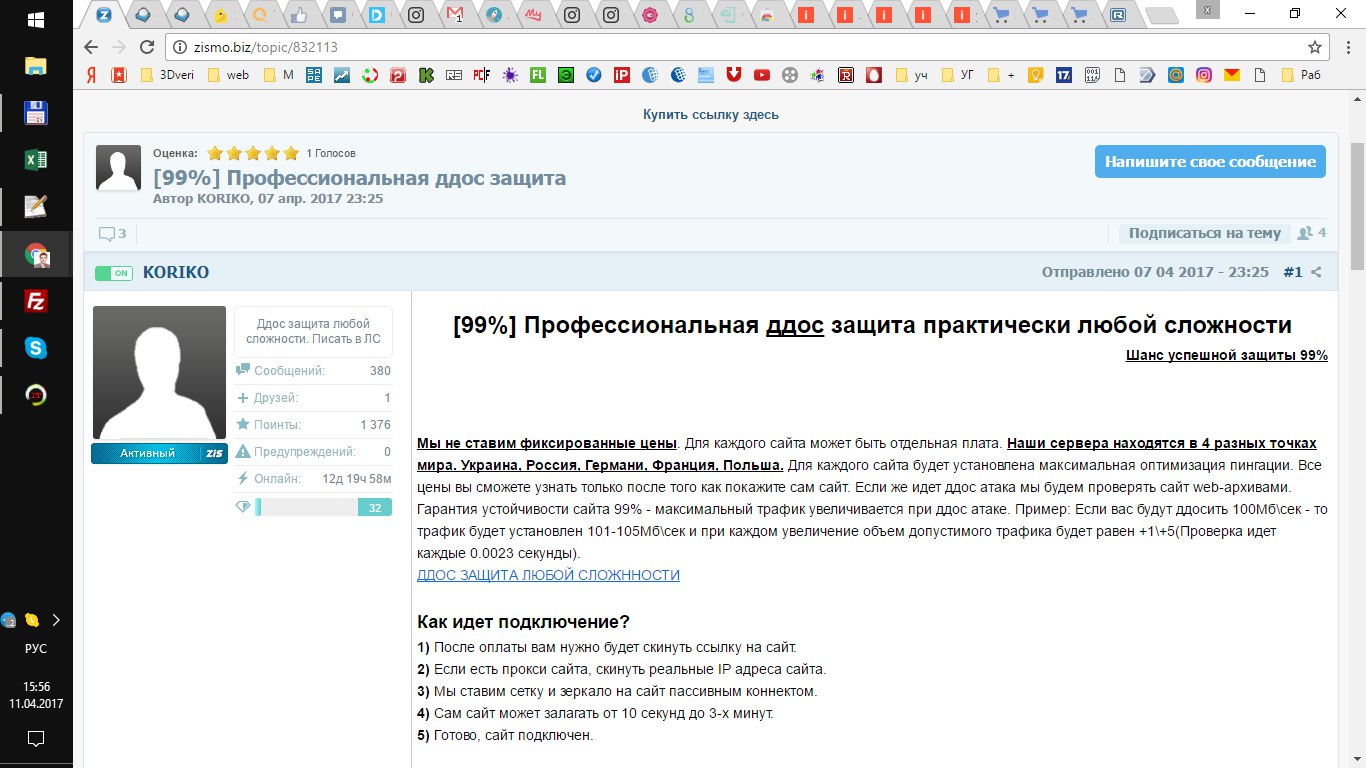Open the 'web' bookmarks folder

point(228,74)
